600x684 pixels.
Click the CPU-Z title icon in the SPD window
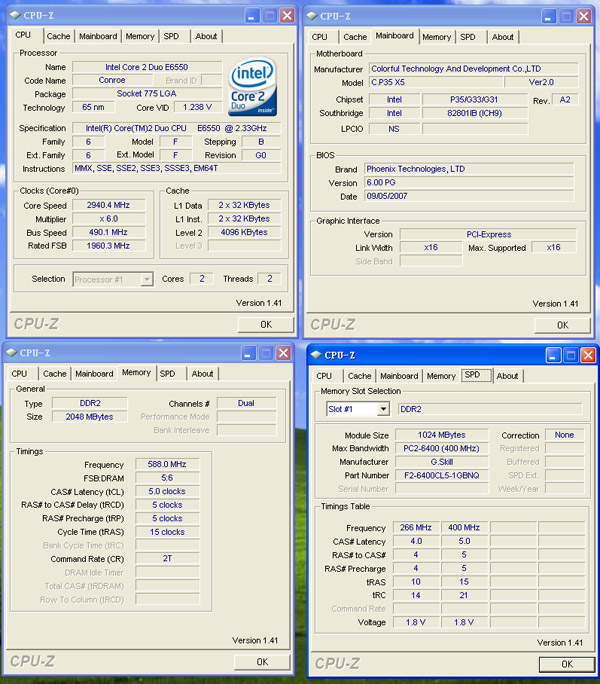[x=316, y=355]
